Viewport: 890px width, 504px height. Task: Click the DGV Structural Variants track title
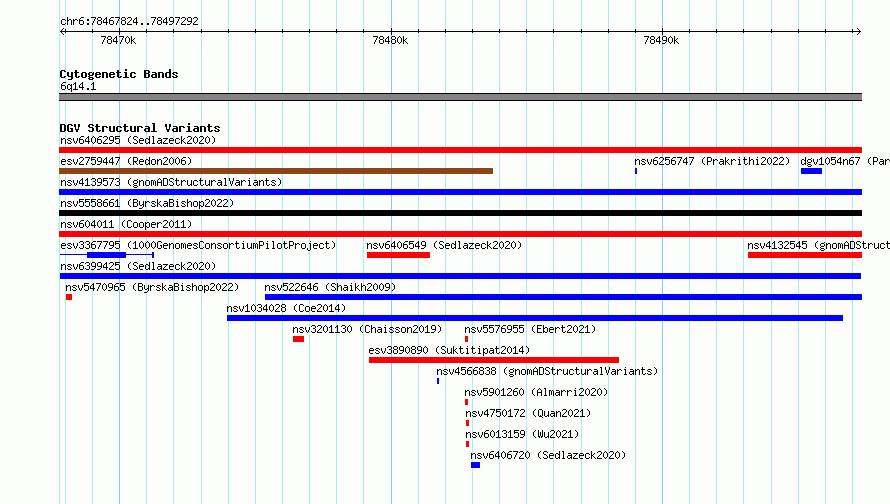pyautogui.click(x=140, y=128)
